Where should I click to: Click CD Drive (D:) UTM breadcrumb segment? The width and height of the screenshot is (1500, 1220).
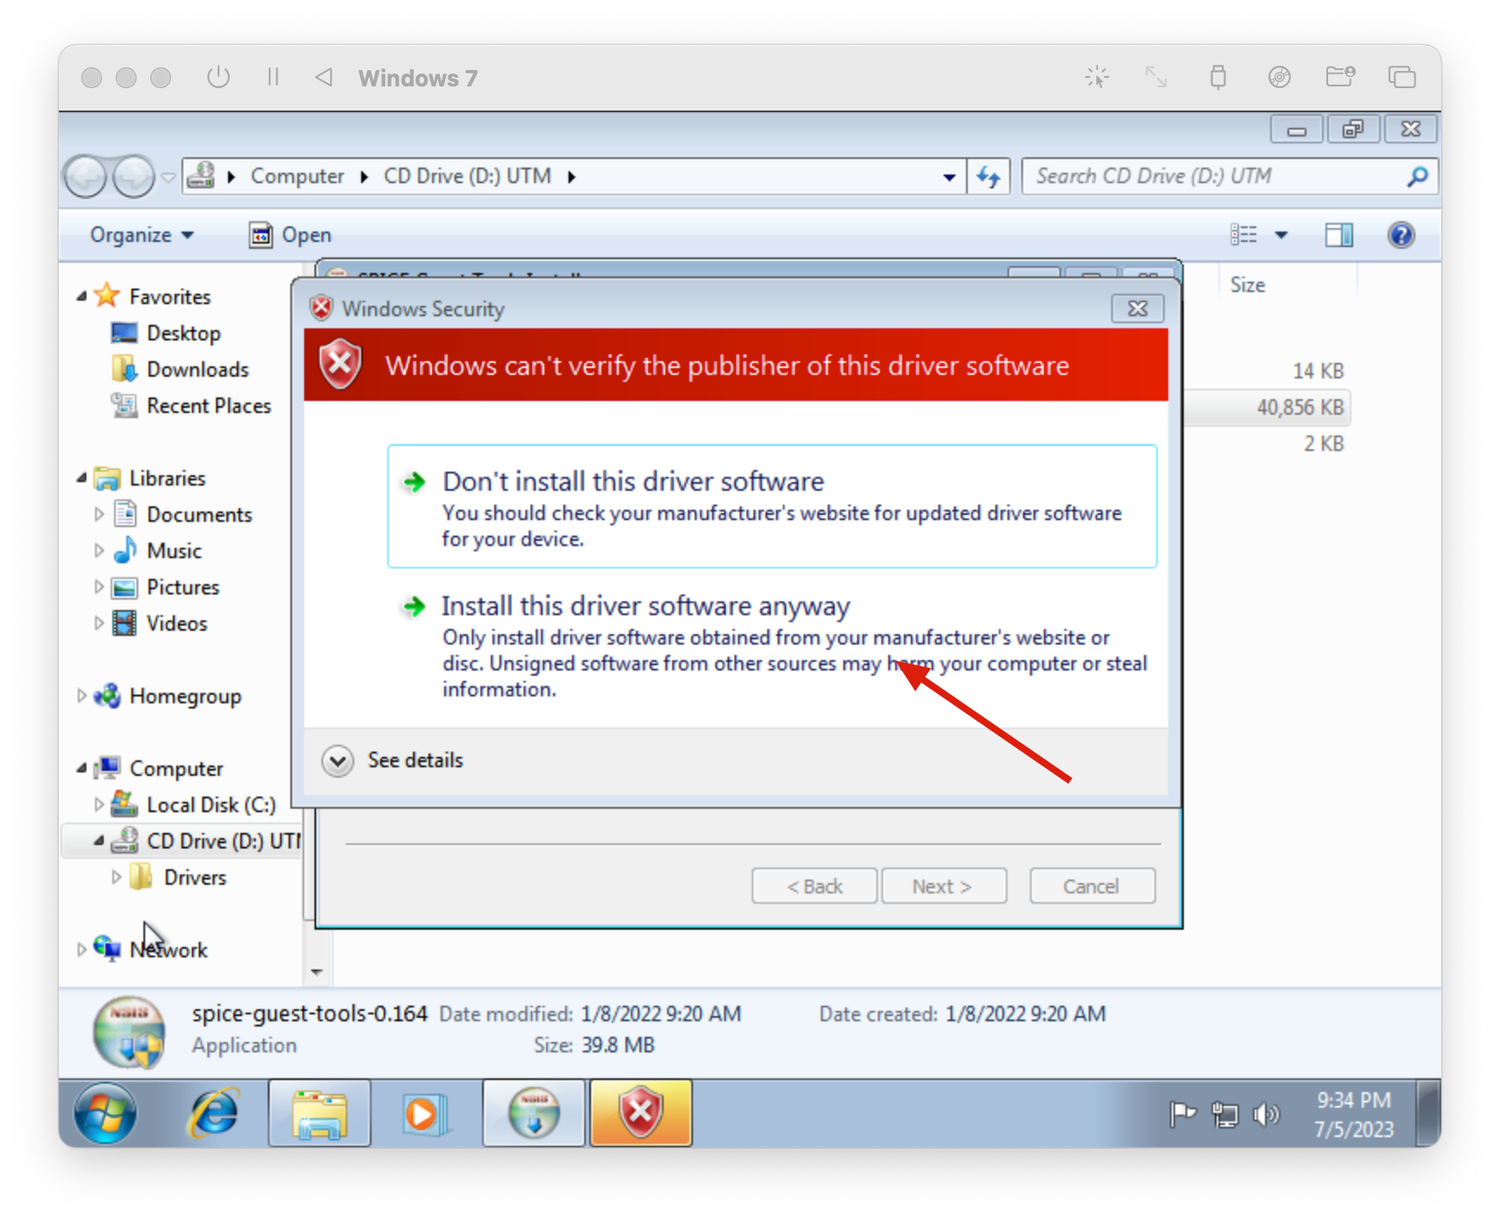coord(467,177)
